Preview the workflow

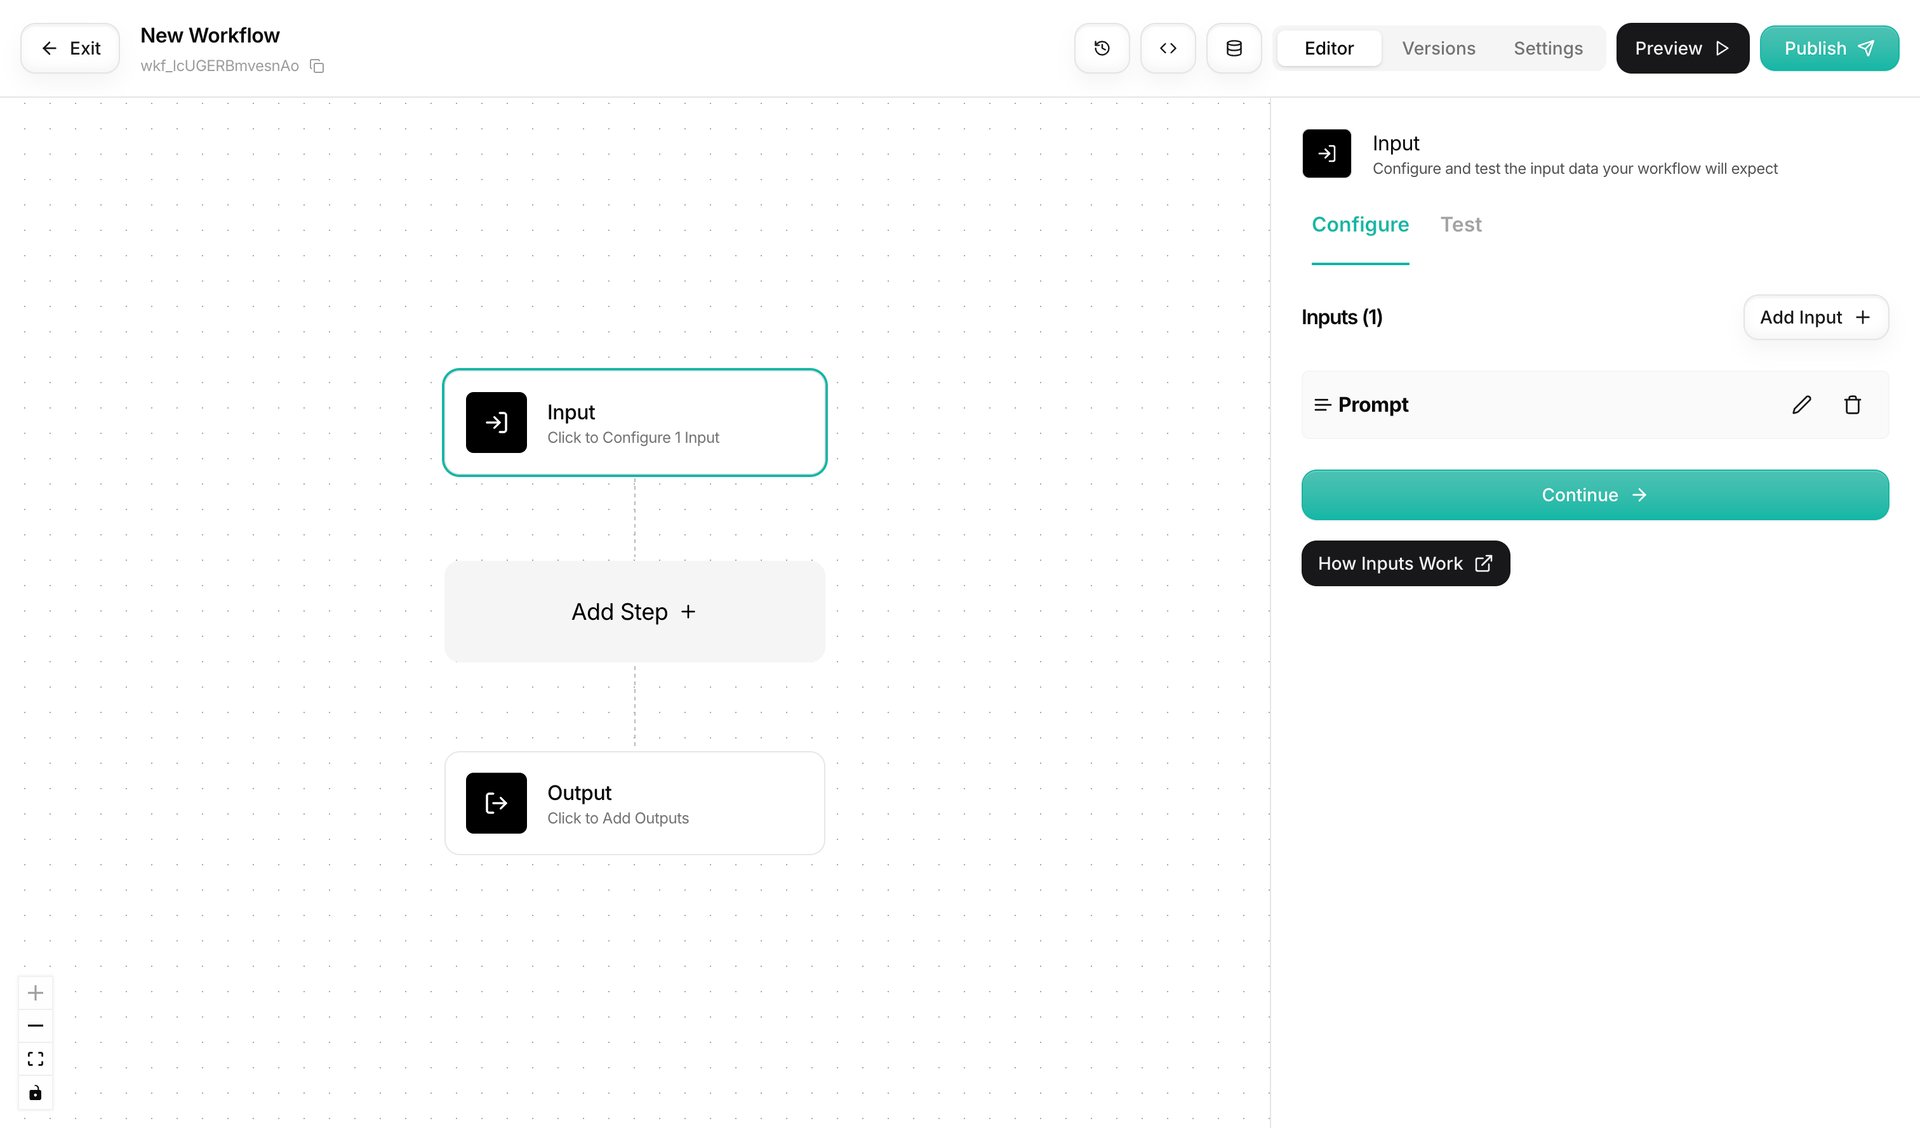(1682, 48)
